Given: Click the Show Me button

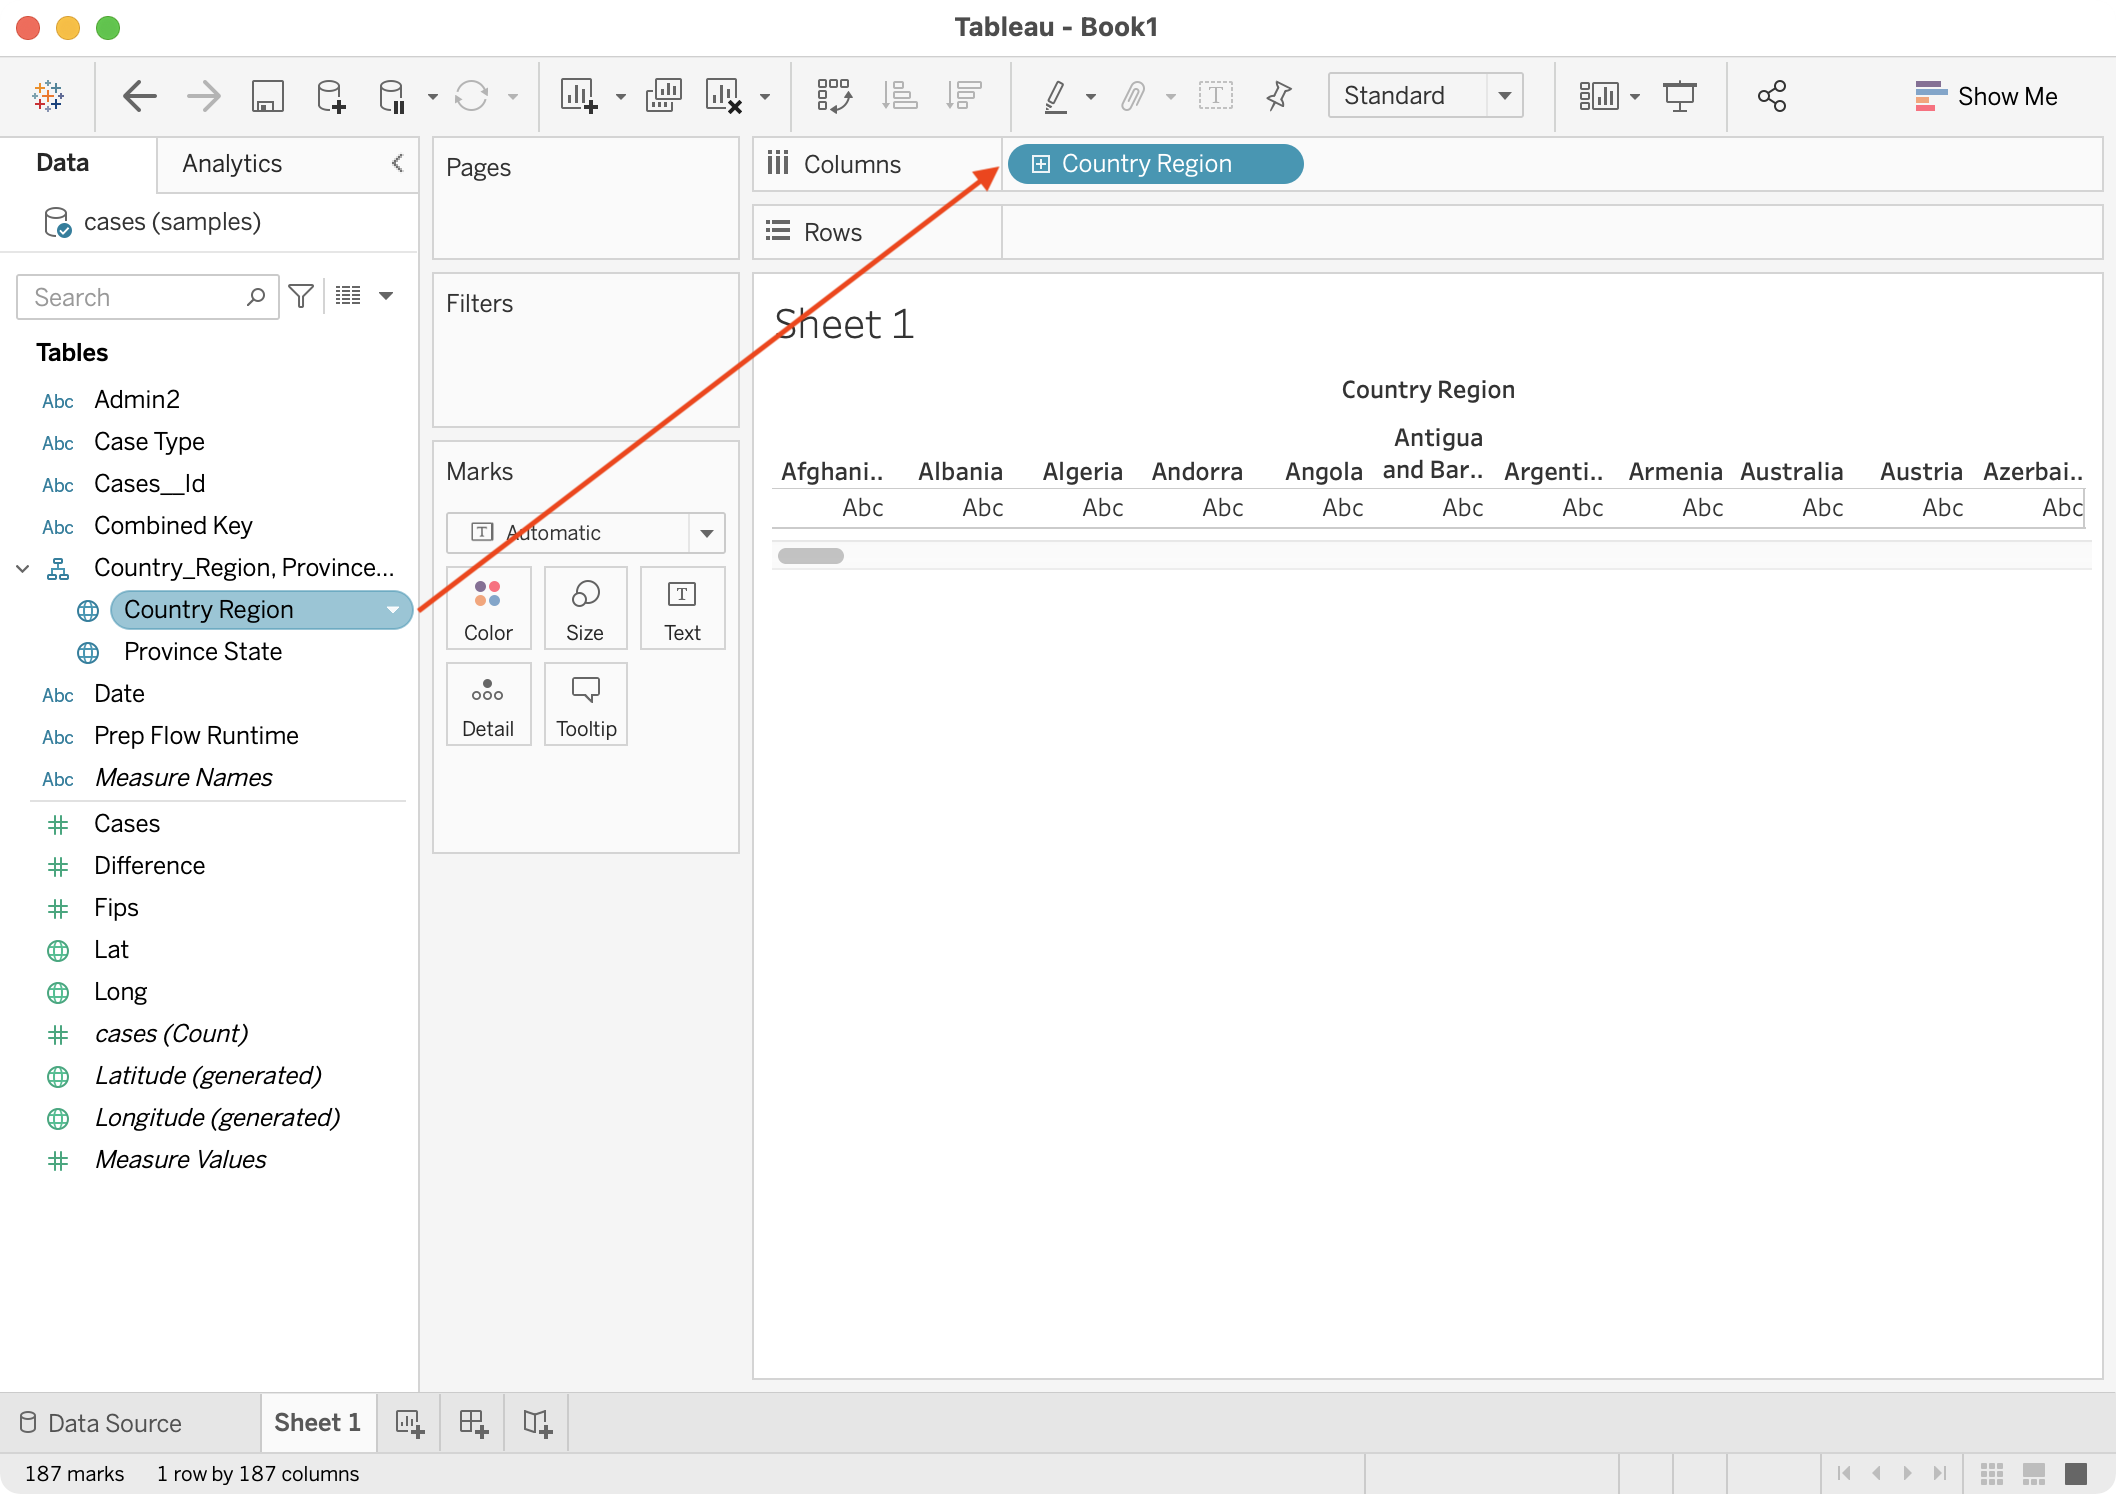Looking at the screenshot, I should point(1986,96).
